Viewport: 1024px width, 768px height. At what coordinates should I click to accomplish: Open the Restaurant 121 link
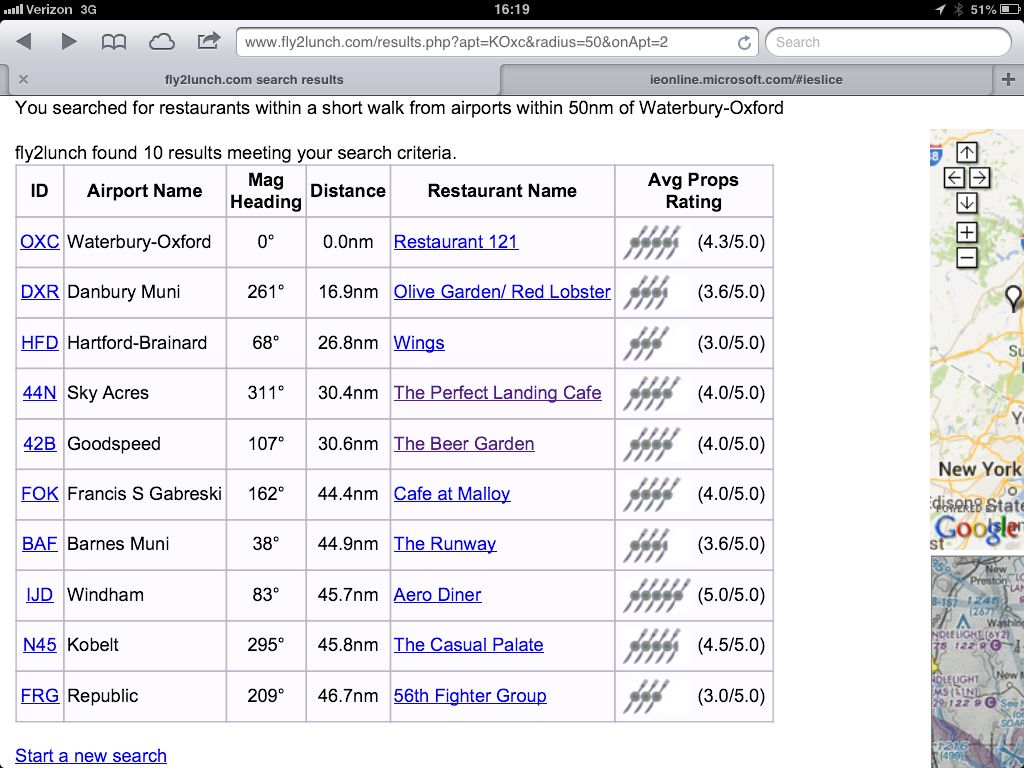(x=456, y=242)
